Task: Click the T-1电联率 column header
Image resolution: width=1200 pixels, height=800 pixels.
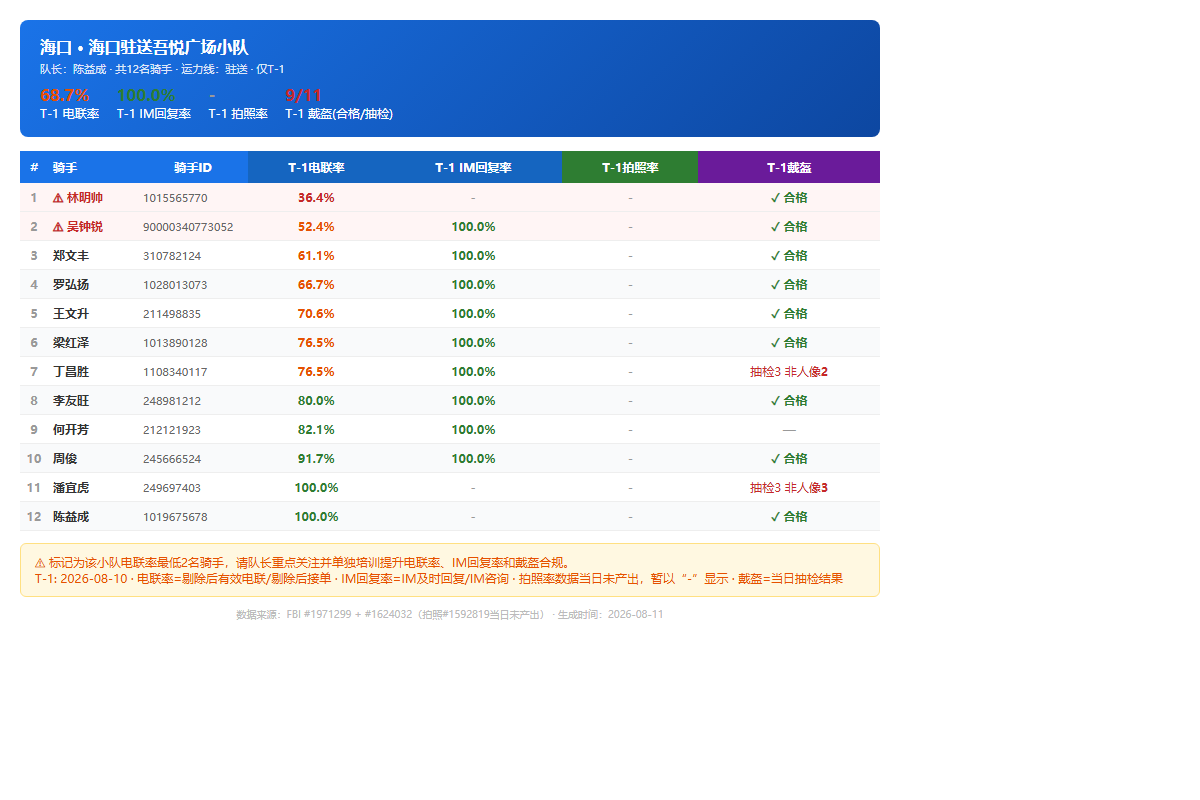Action: point(316,168)
